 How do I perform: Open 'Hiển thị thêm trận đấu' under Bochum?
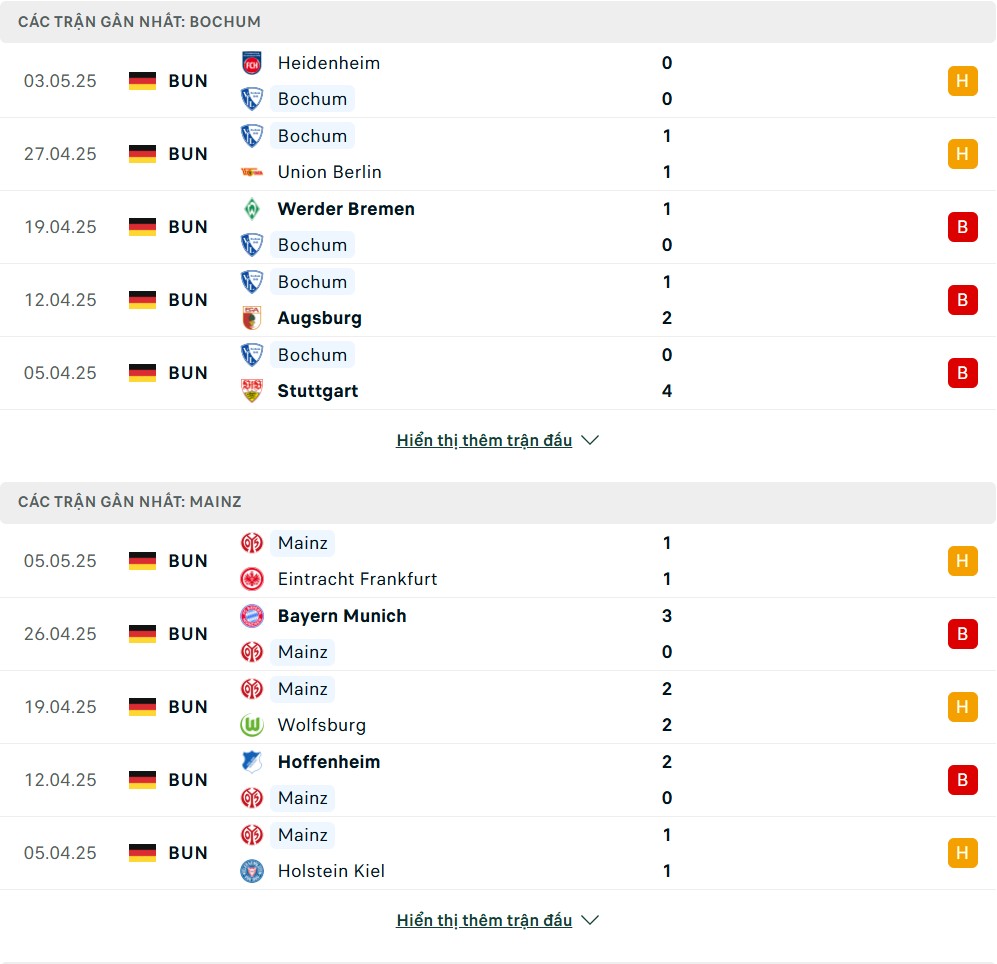(484, 440)
